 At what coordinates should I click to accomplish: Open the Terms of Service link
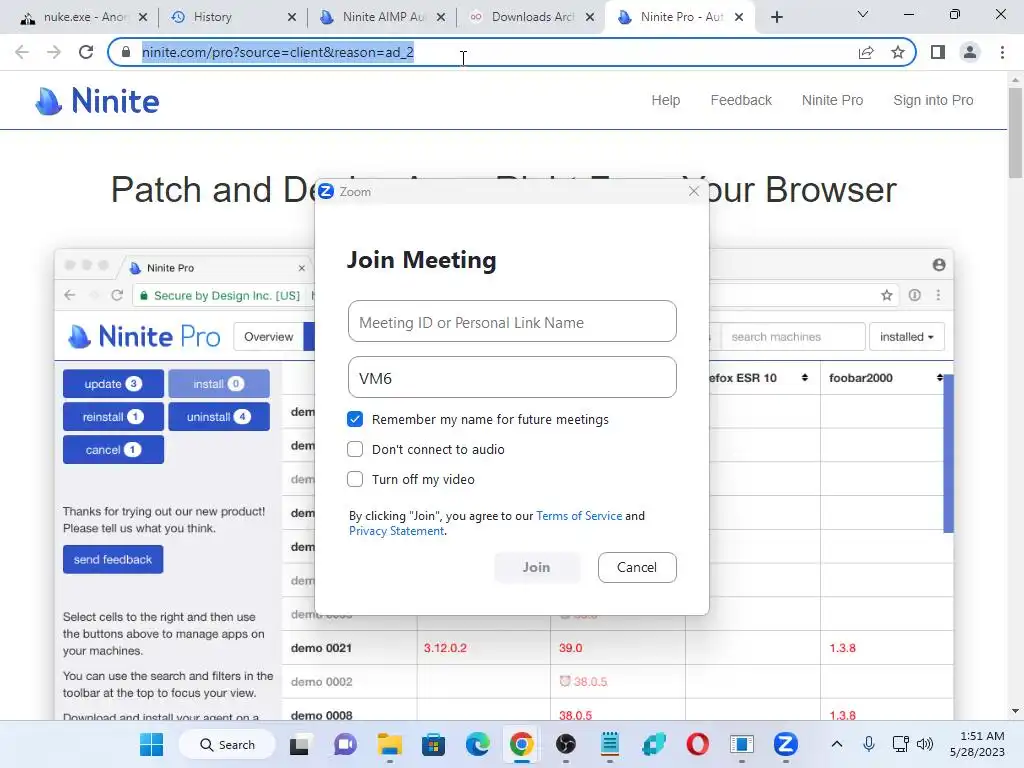click(579, 516)
